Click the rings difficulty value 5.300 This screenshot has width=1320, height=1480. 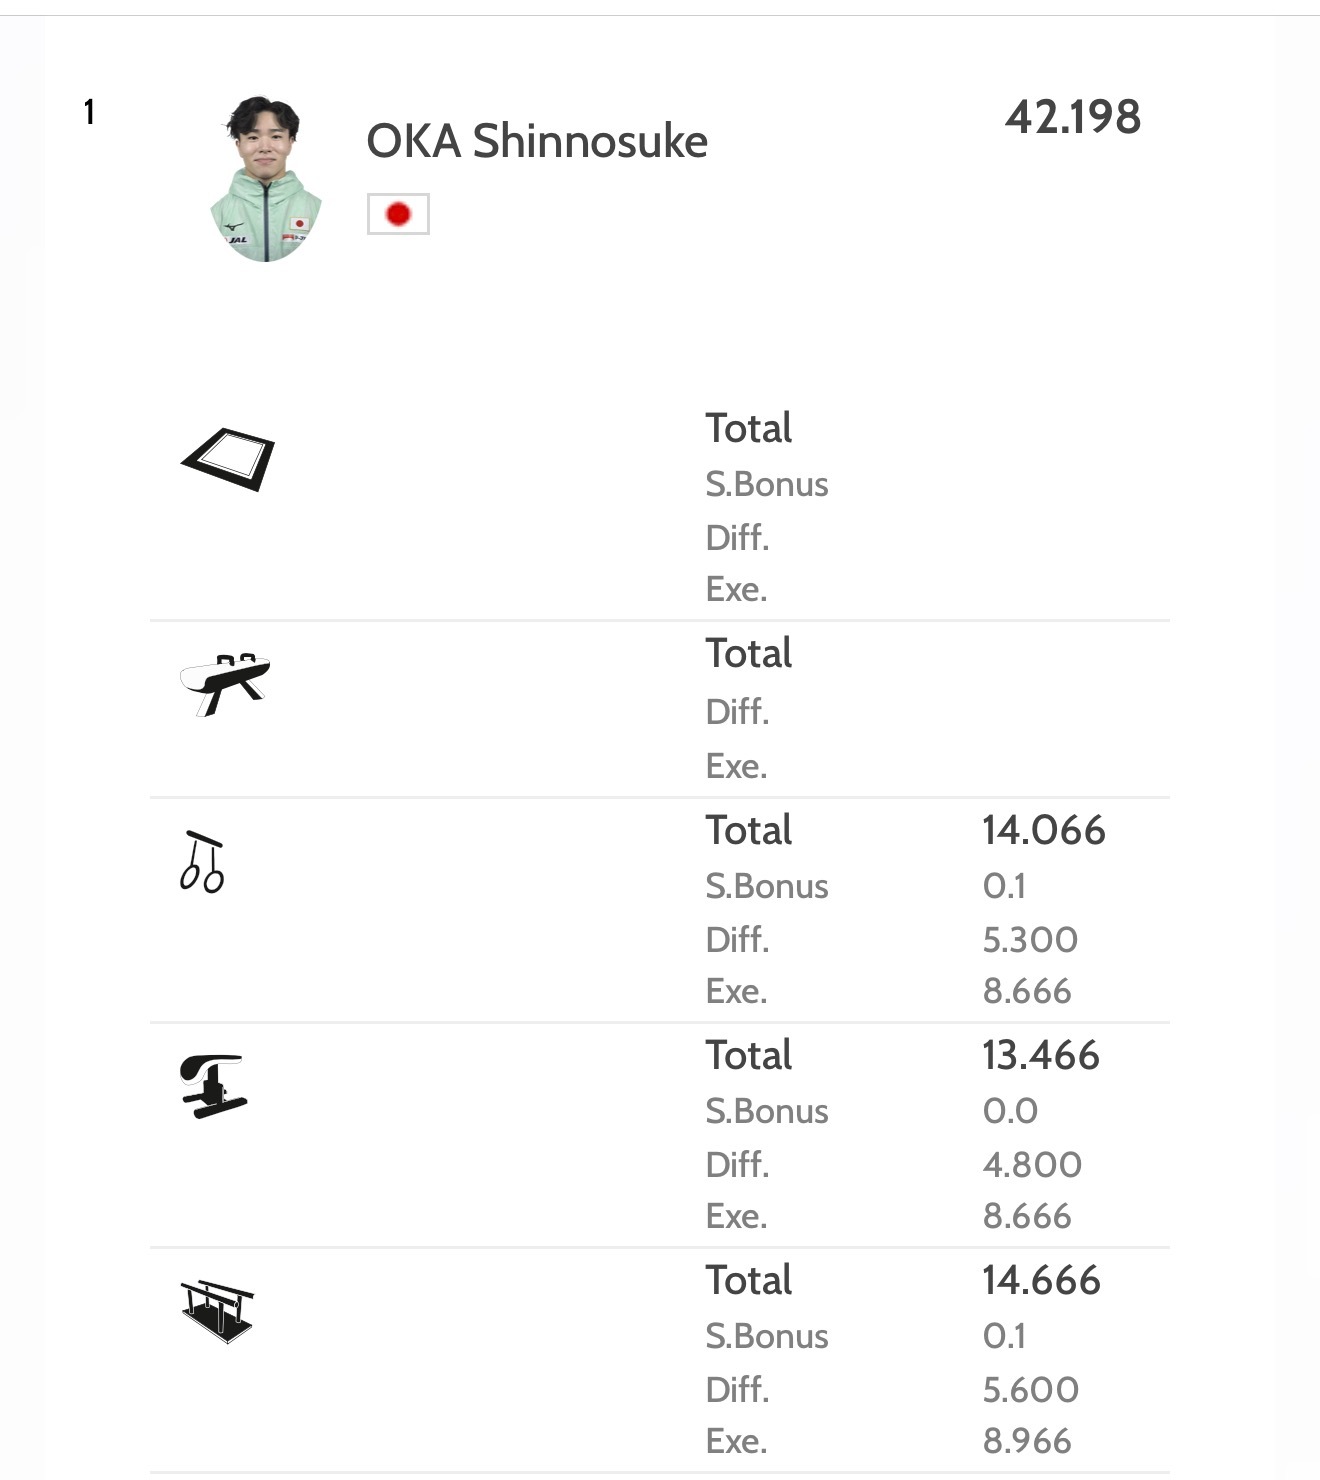pos(1030,939)
